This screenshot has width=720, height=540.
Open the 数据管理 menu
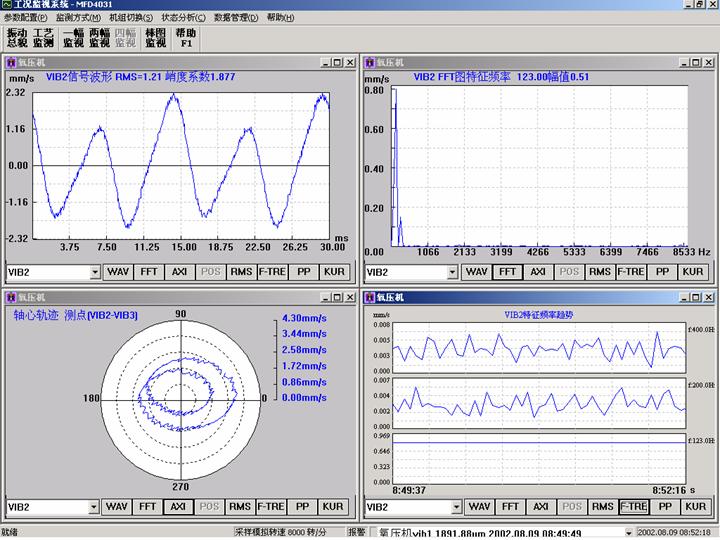click(x=237, y=18)
